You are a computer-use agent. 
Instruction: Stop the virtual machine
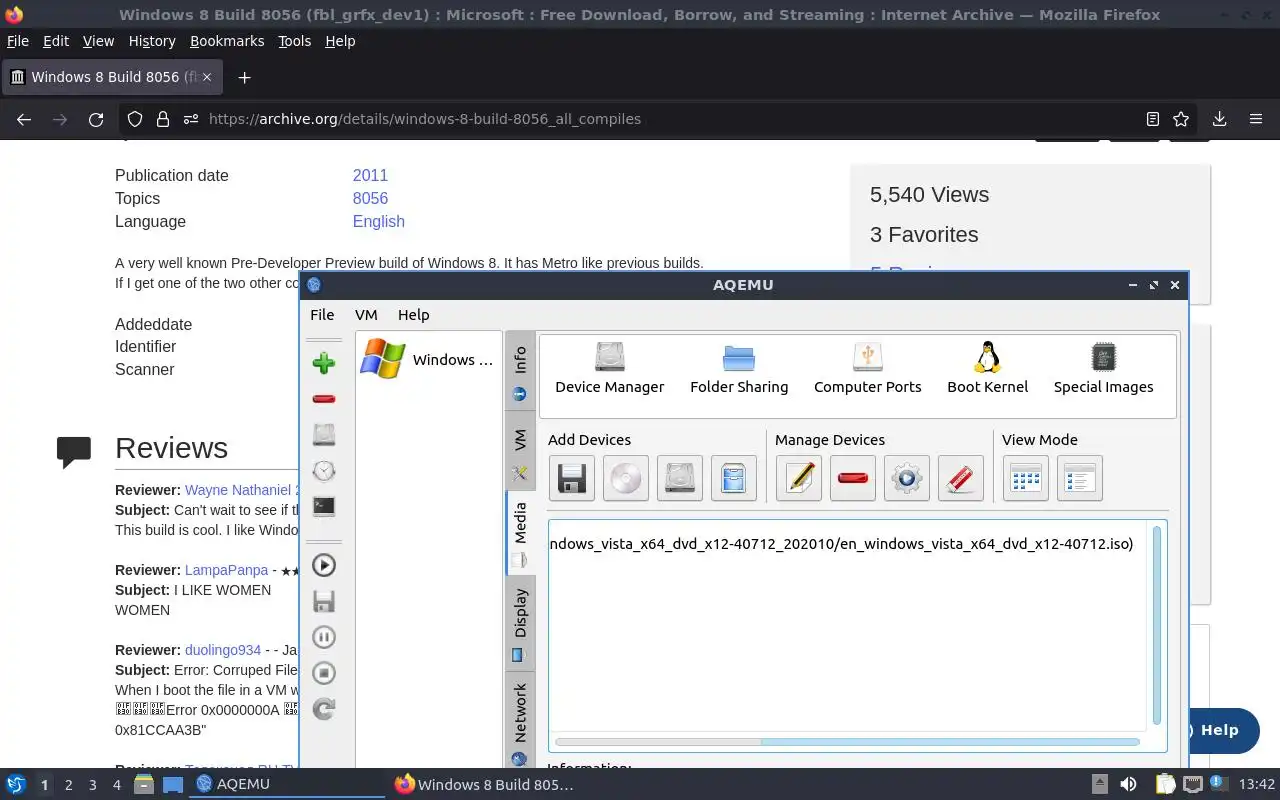[323, 673]
